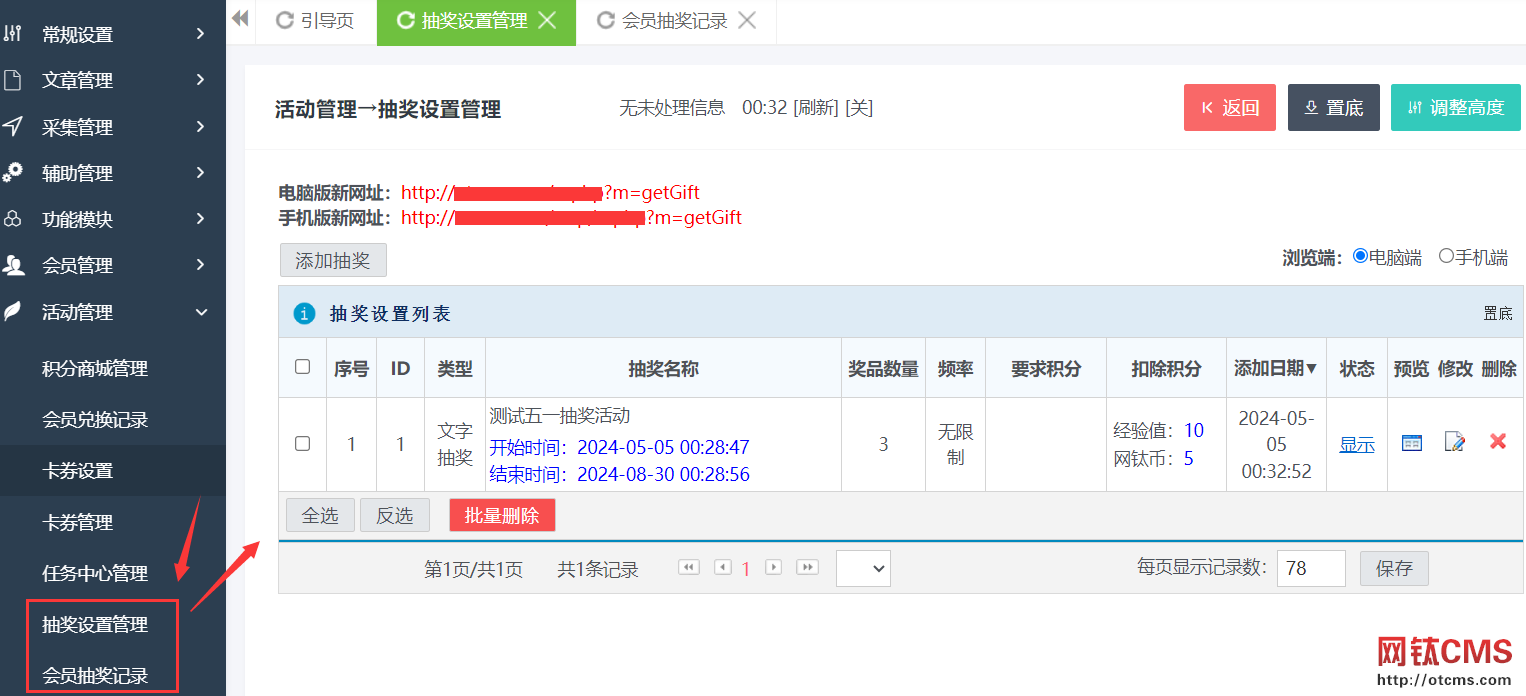Go to previous page arrow icon
The height and width of the screenshot is (696, 1526).
[722, 567]
